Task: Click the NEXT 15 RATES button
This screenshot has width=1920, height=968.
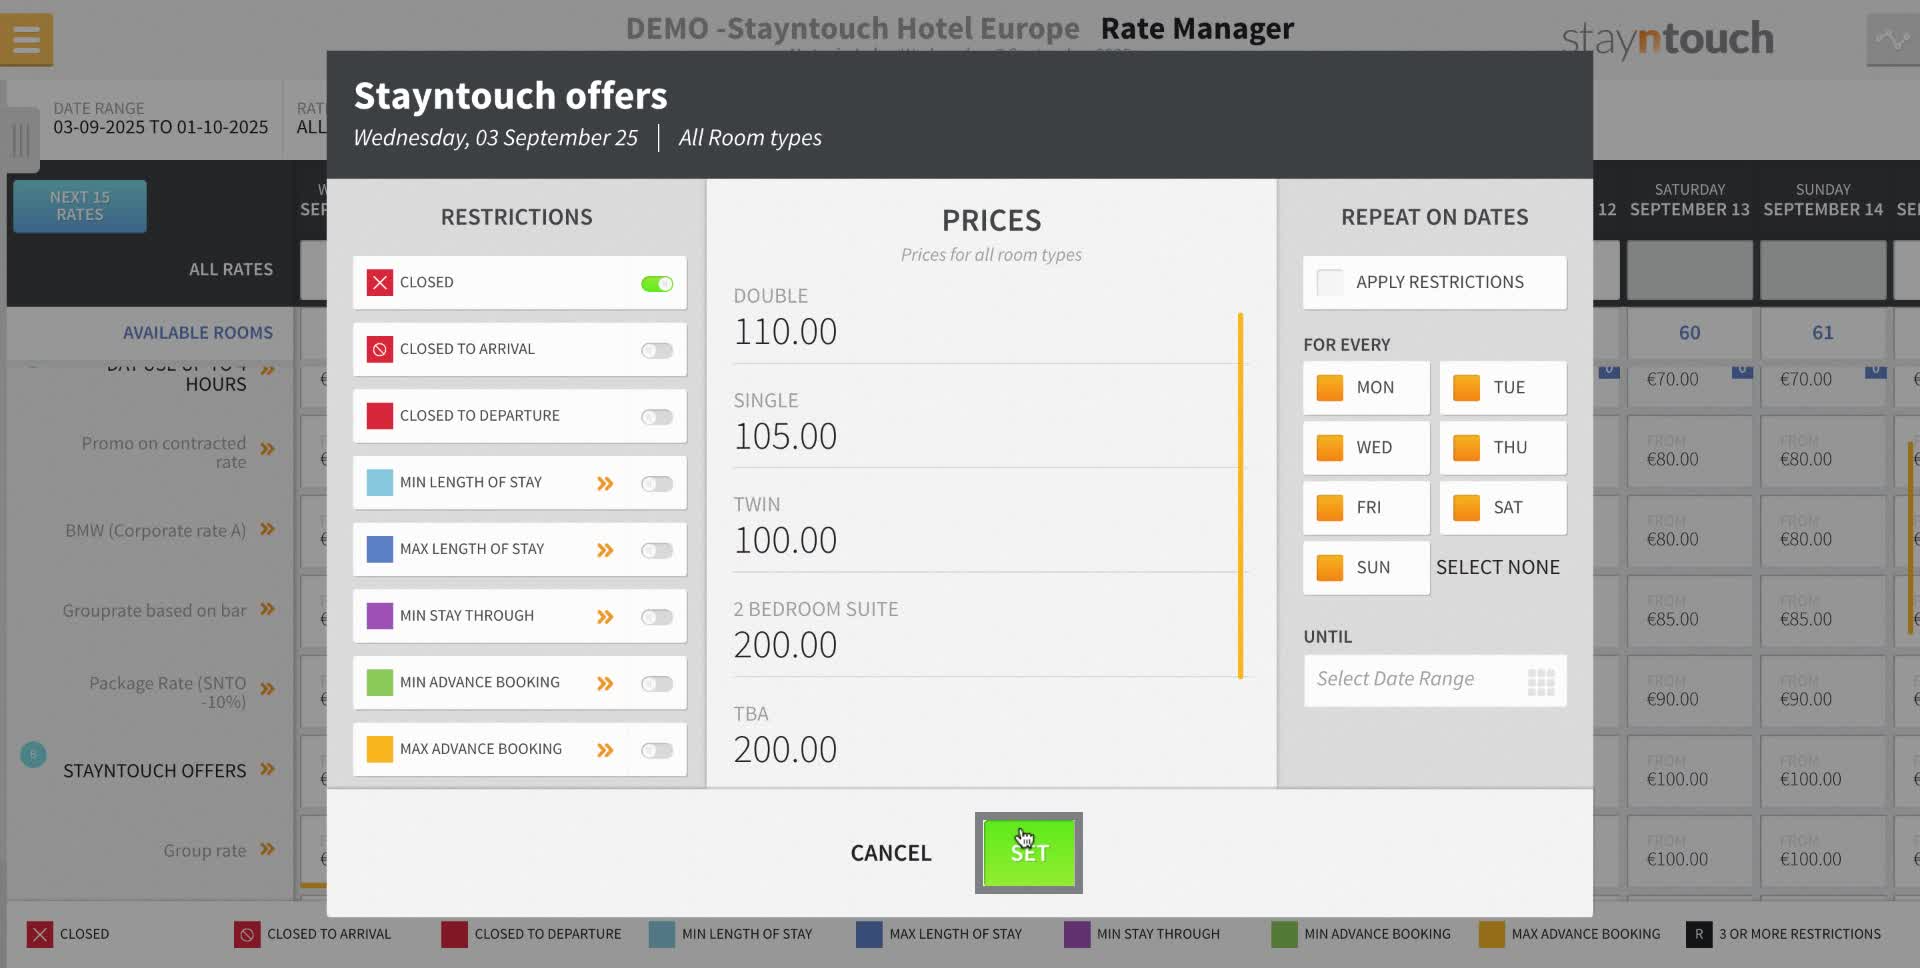Action: [80, 206]
